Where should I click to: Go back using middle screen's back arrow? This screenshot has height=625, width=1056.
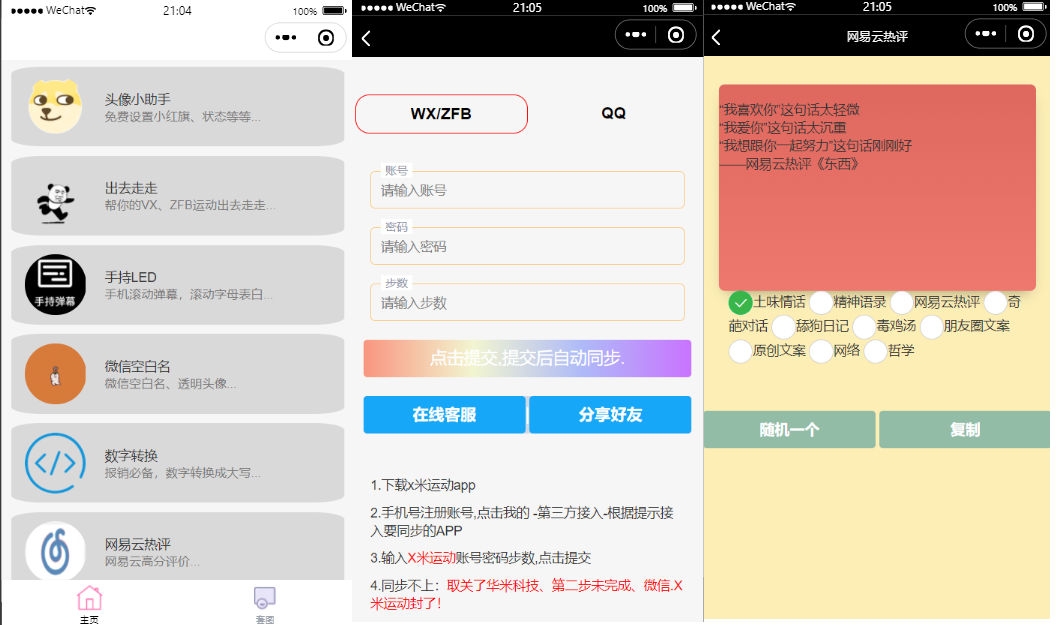point(366,39)
